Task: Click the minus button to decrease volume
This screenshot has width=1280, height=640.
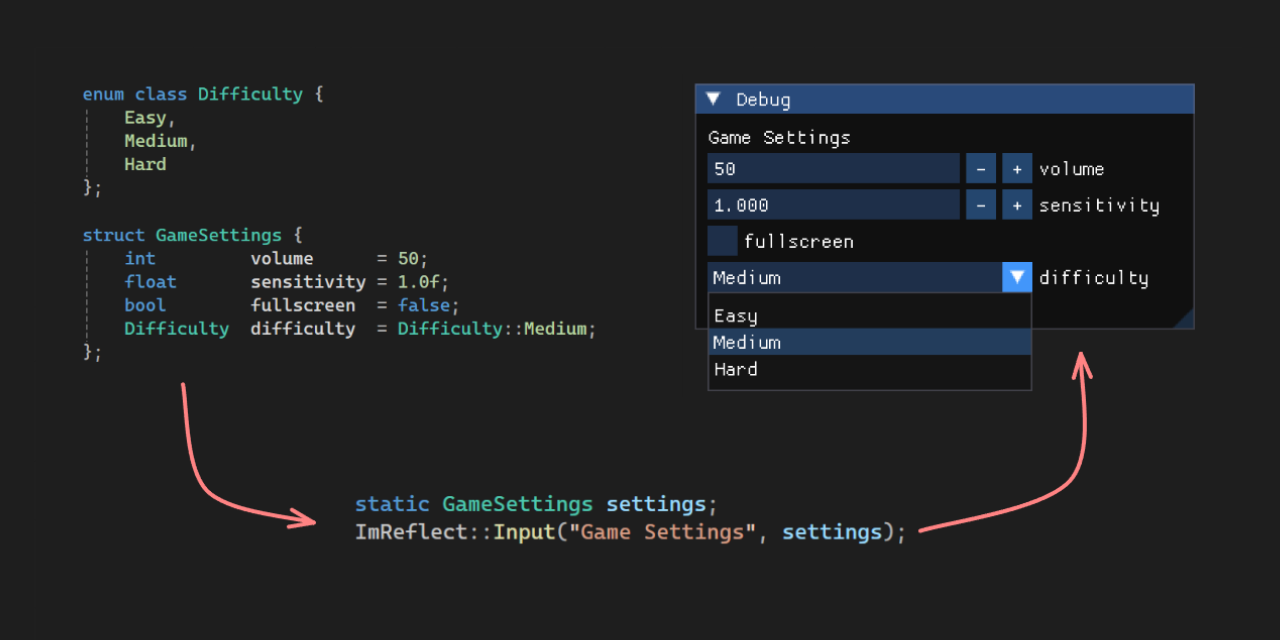Action: [981, 168]
